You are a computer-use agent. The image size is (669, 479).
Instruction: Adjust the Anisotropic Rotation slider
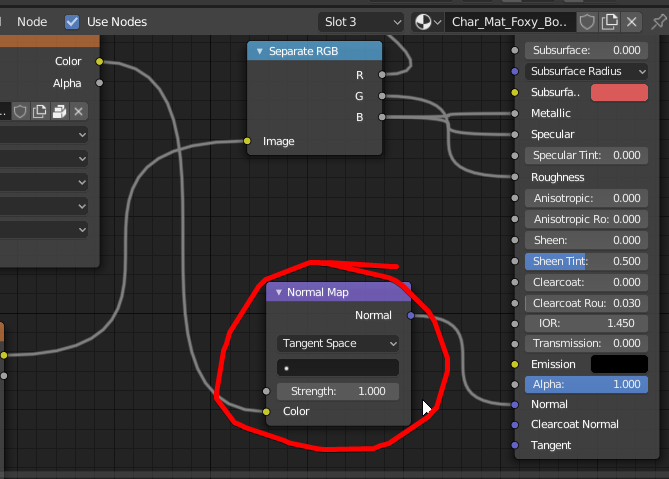(586, 219)
